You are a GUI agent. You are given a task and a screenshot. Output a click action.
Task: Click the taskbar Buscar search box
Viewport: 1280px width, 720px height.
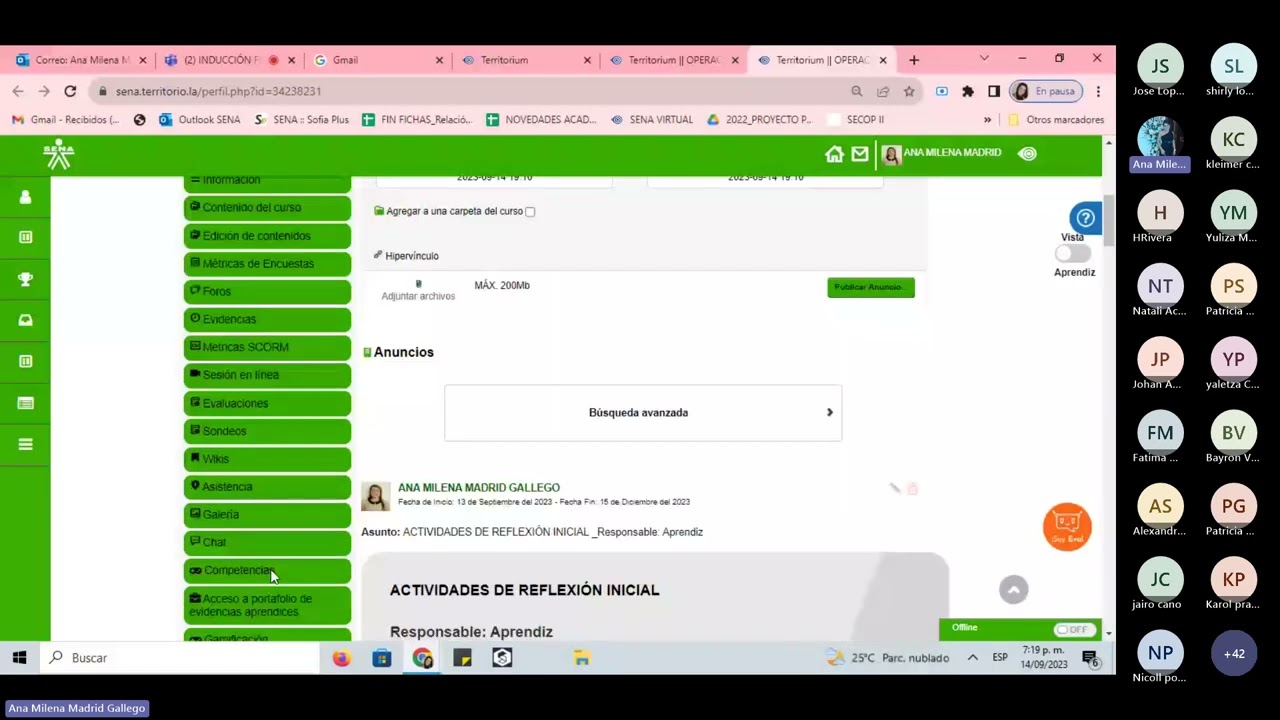(179, 658)
